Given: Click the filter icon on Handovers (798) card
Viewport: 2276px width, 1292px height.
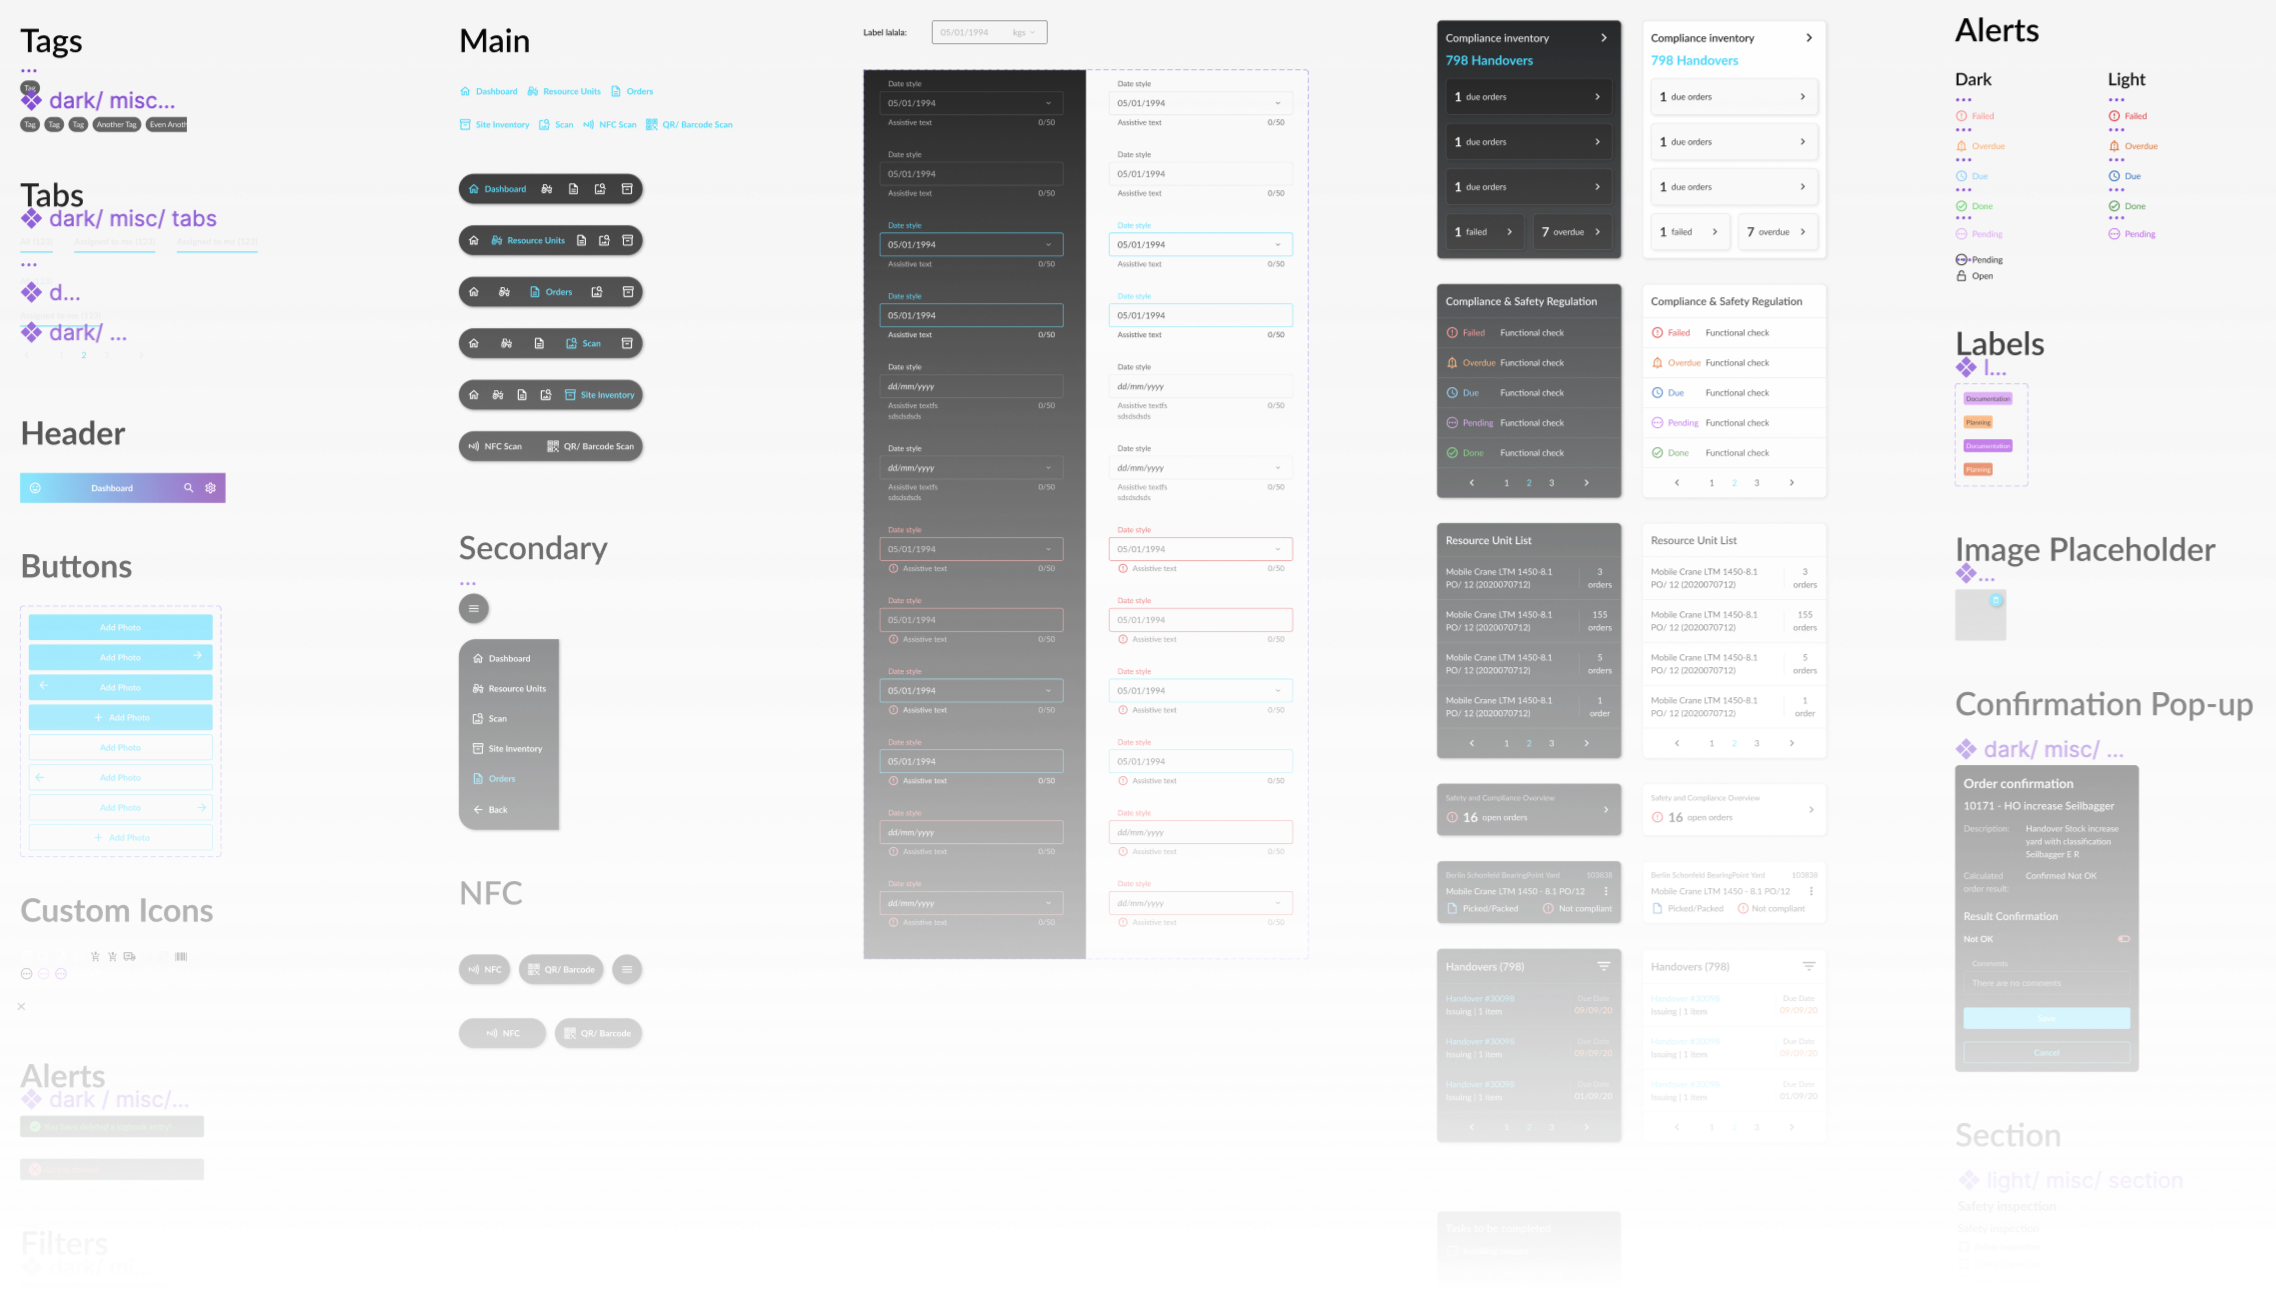Looking at the screenshot, I should point(1605,966).
